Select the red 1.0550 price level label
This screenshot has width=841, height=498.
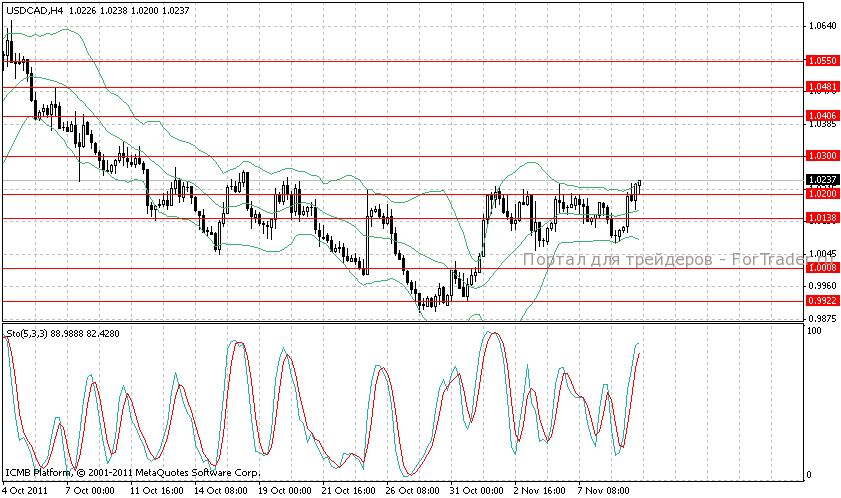pos(822,61)
